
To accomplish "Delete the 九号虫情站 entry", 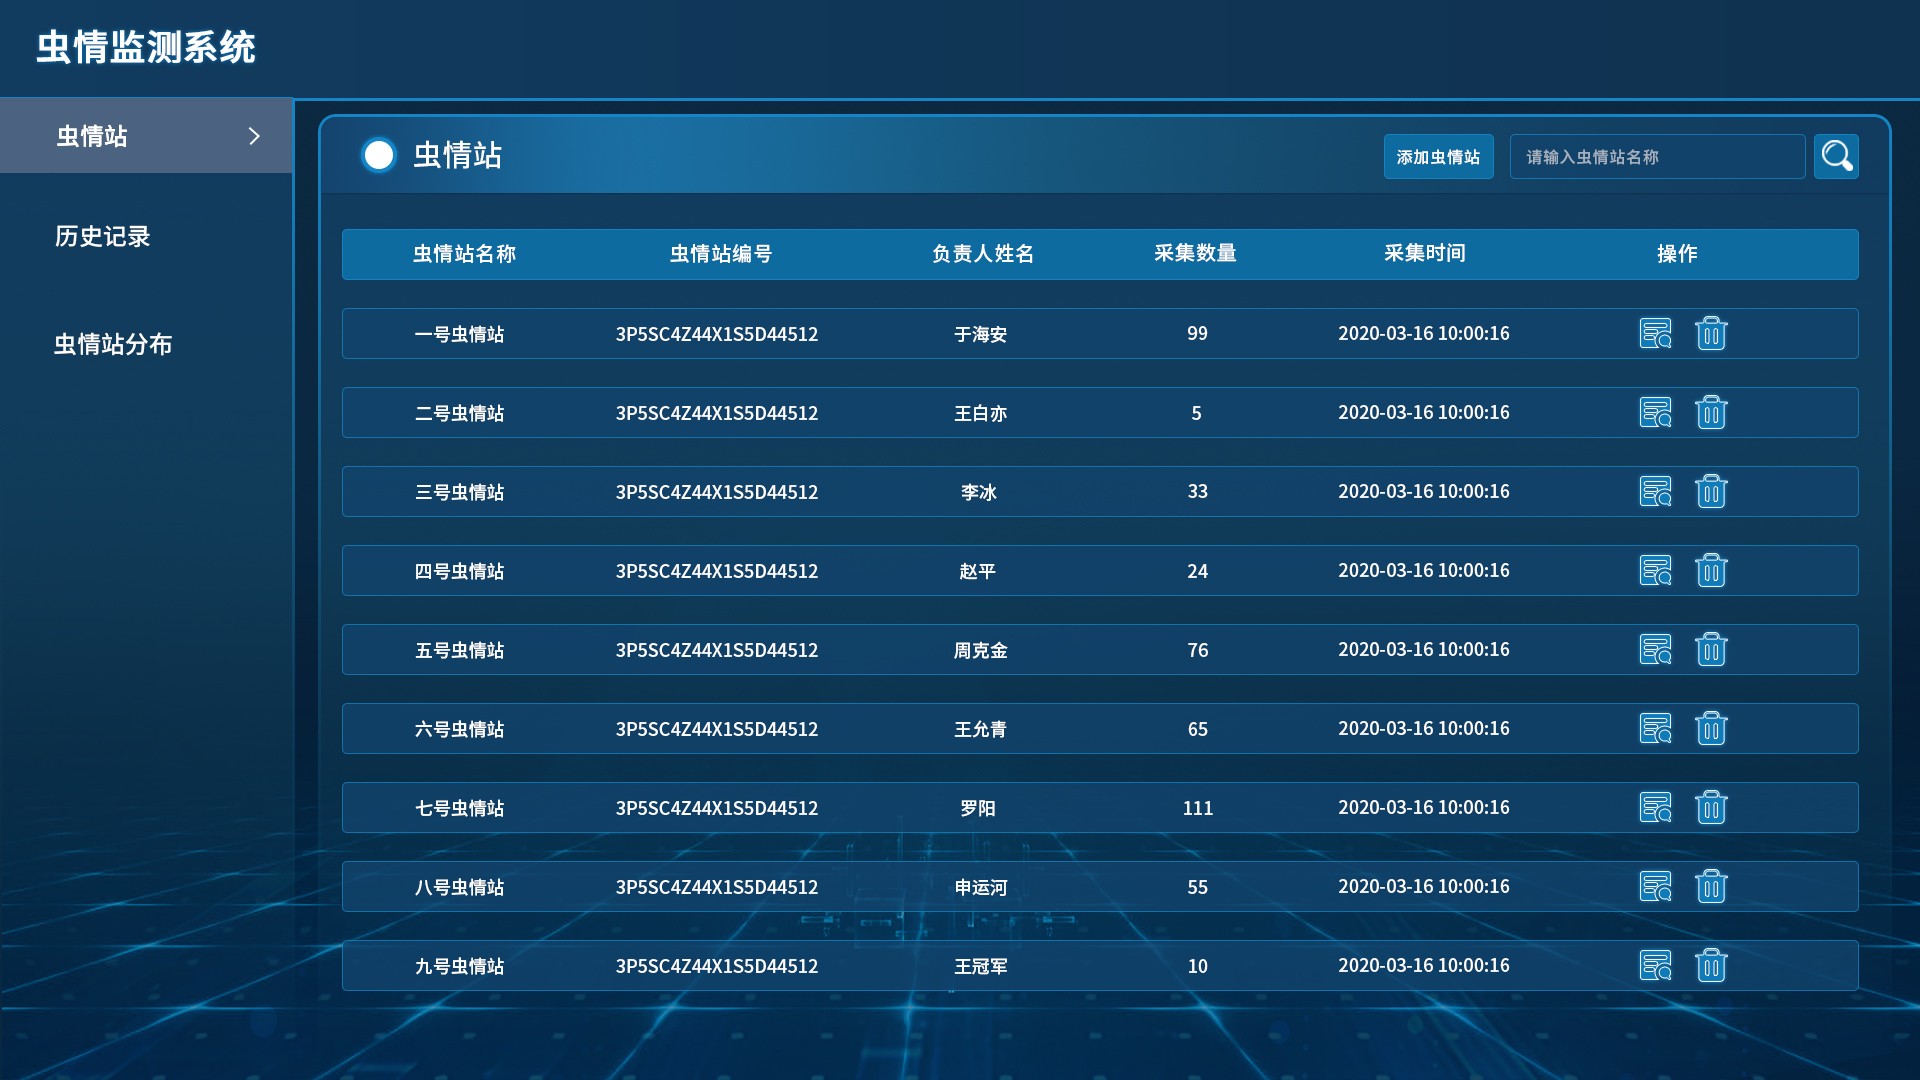I will 1711,965.
